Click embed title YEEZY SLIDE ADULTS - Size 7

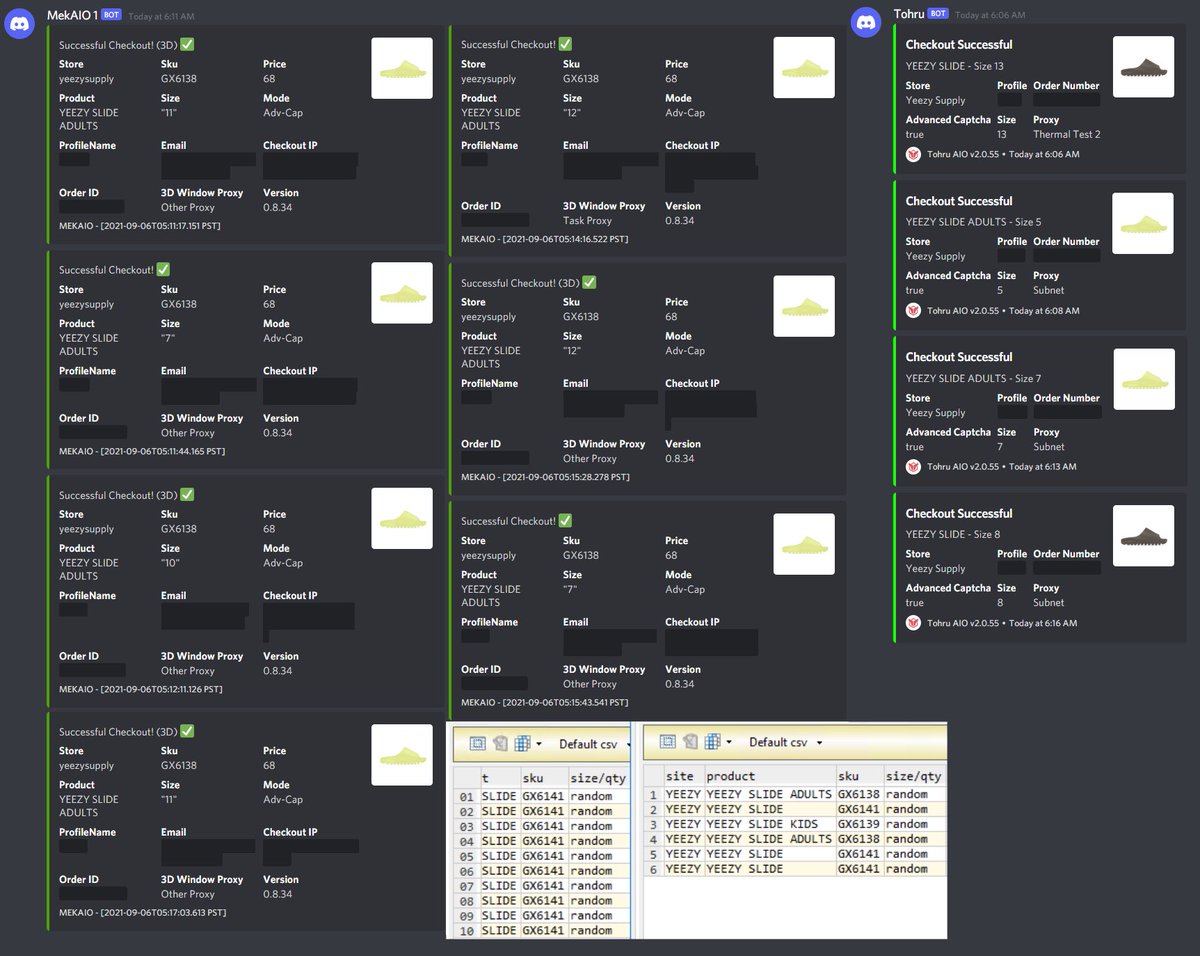pyautogui.click(x=974, y=378)
